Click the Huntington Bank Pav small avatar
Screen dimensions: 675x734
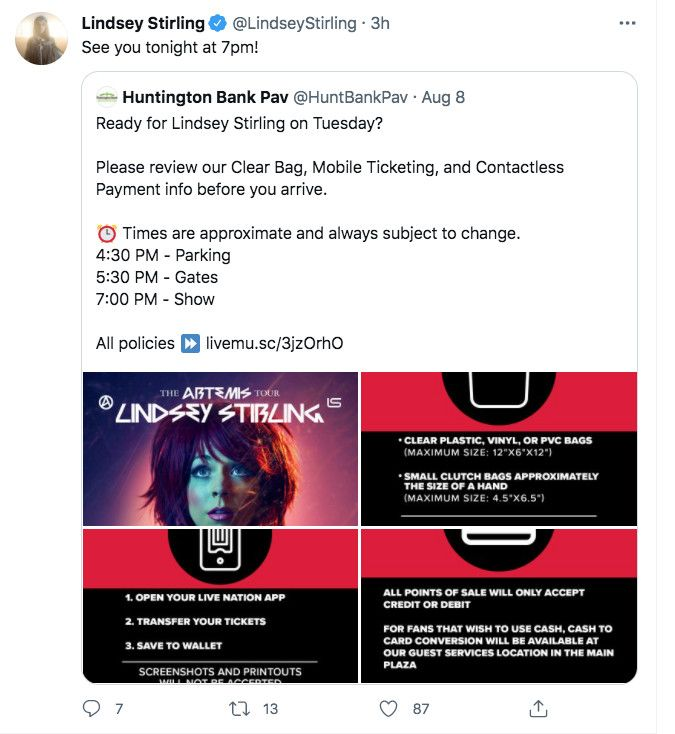click(x=107, y=97)
